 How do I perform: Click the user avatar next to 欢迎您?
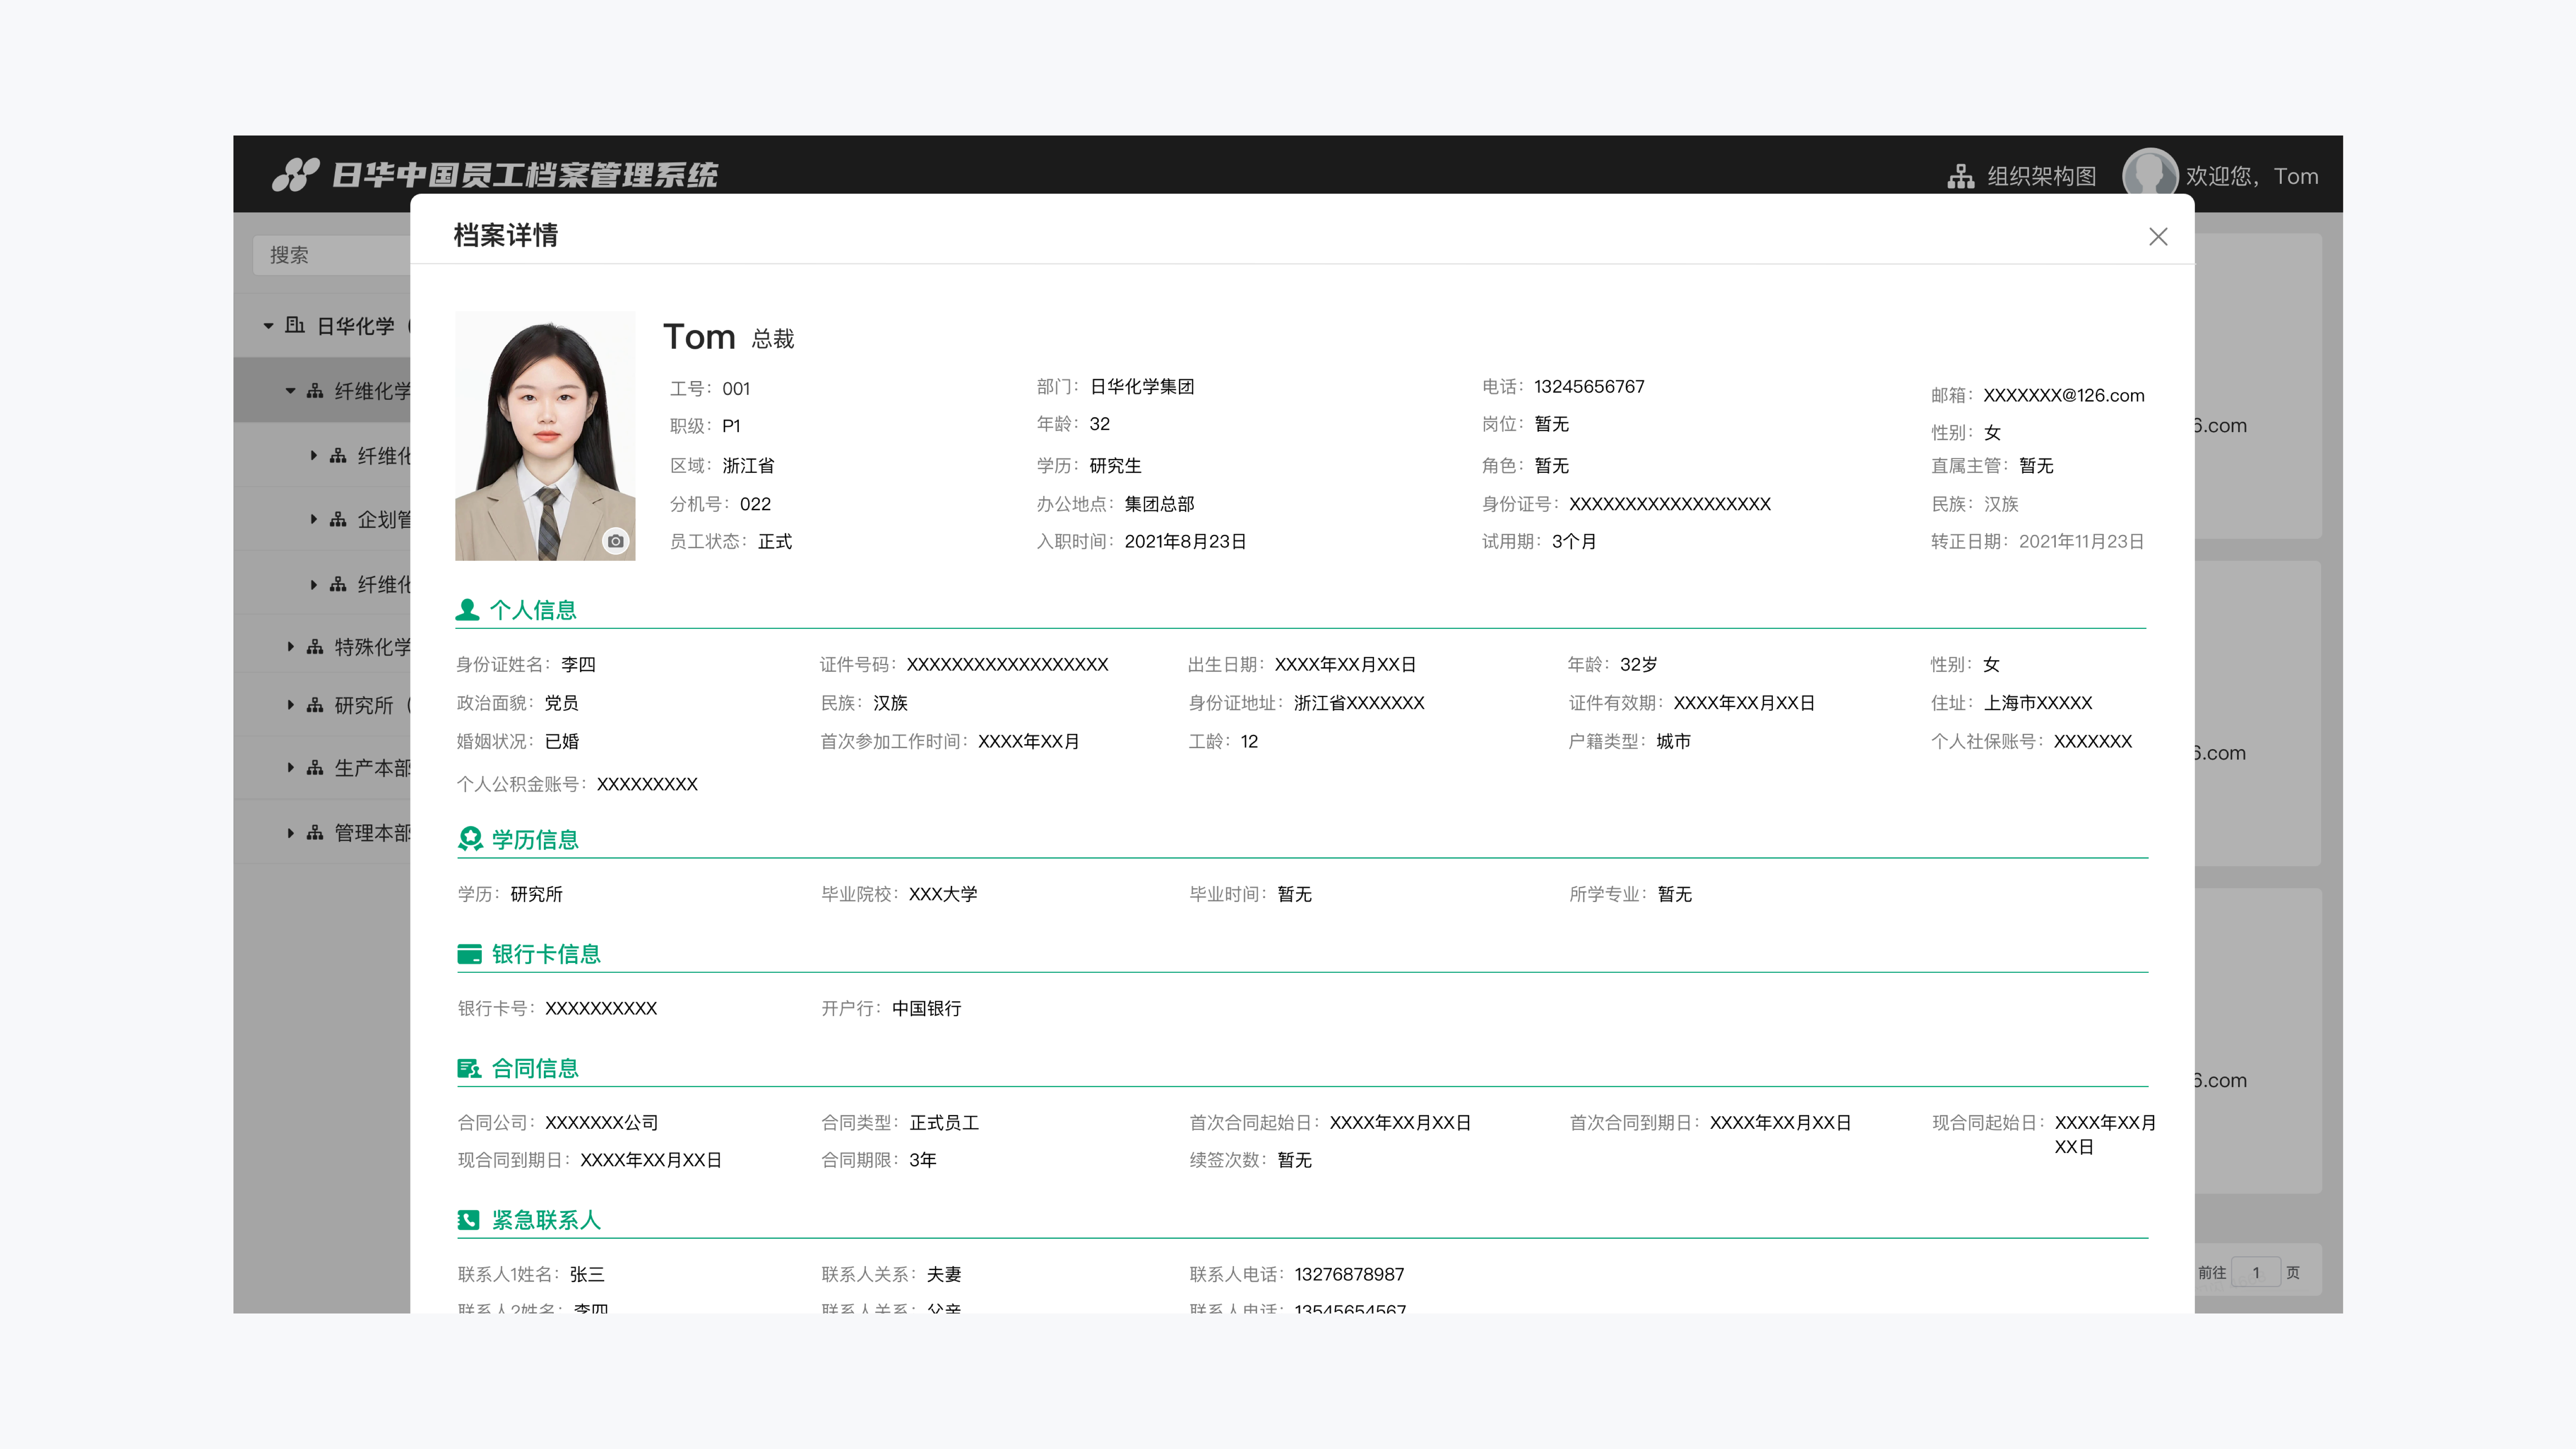pos(2149,175)
